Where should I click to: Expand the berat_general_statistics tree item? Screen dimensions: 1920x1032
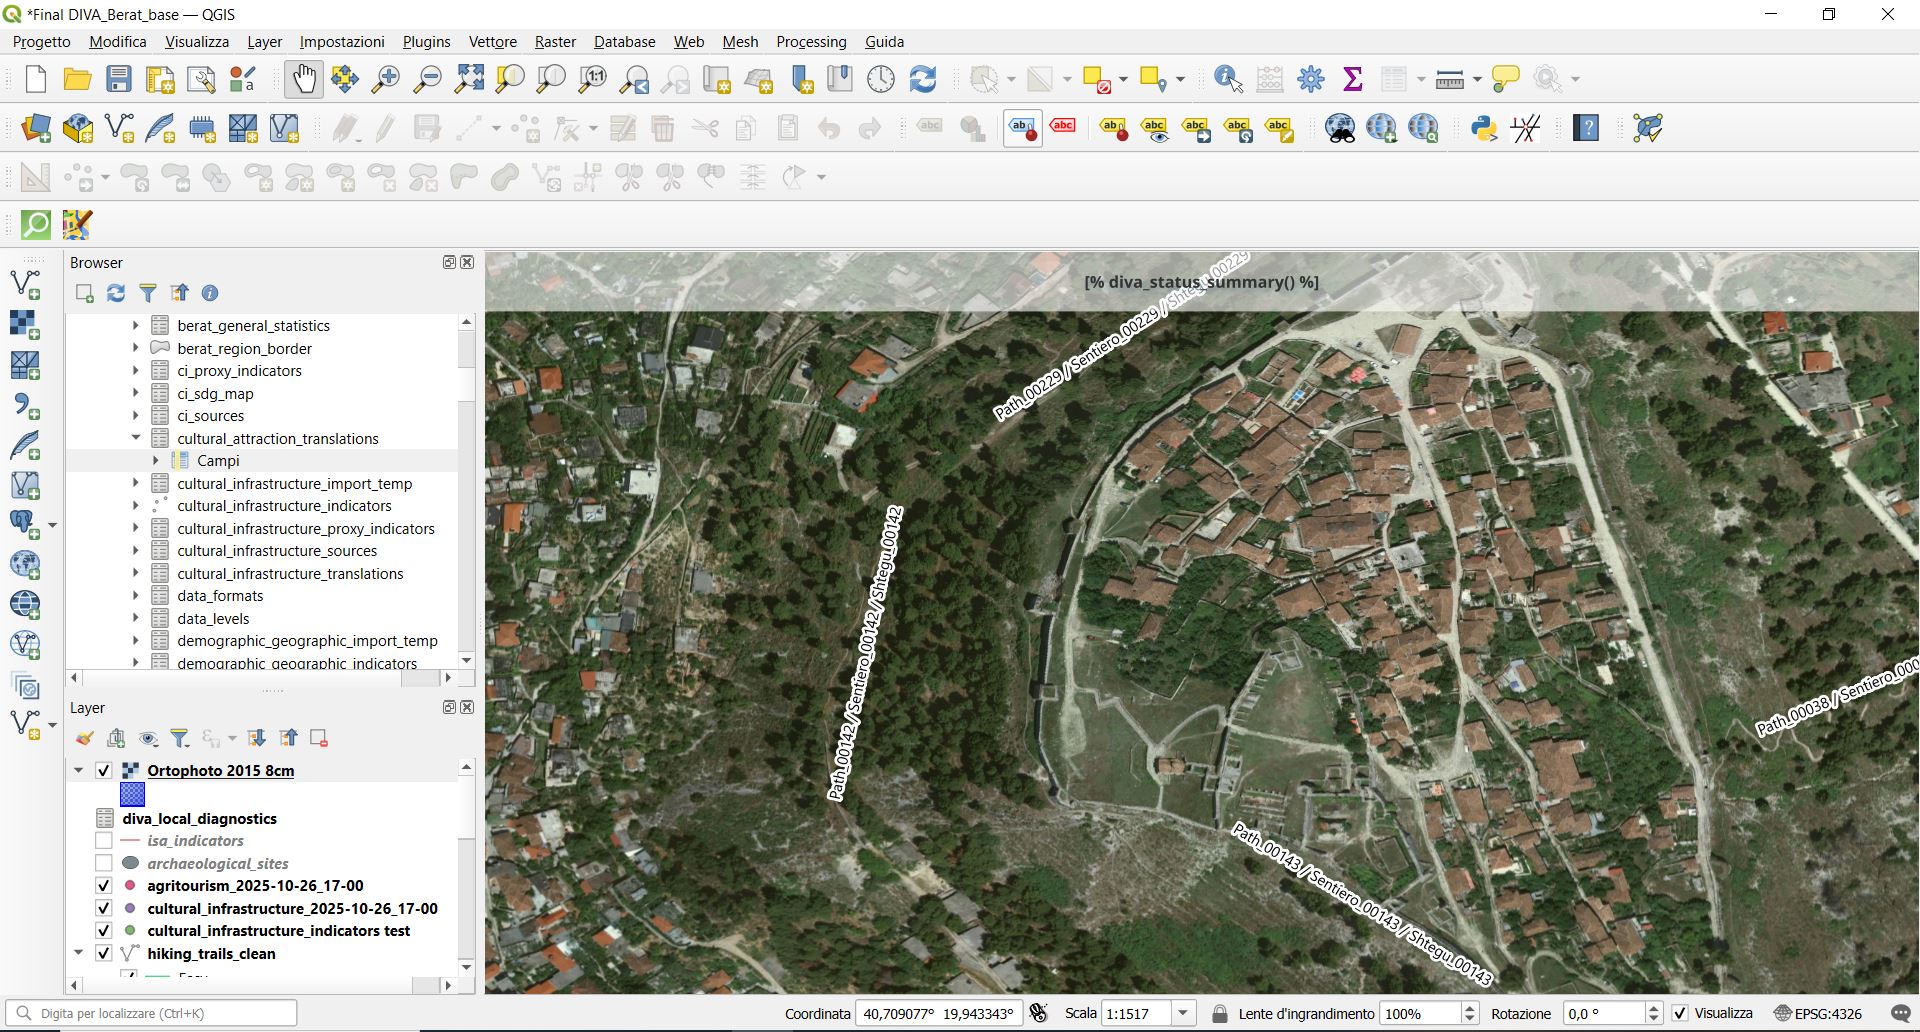tap(136, 325)
